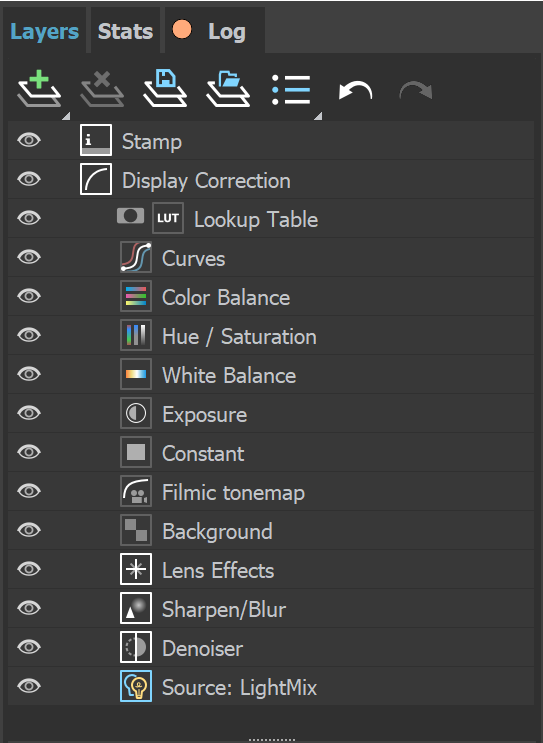This screenshot has height=743, width=543.
Task: Select the Curves layer name
Action: coord(194,259)
